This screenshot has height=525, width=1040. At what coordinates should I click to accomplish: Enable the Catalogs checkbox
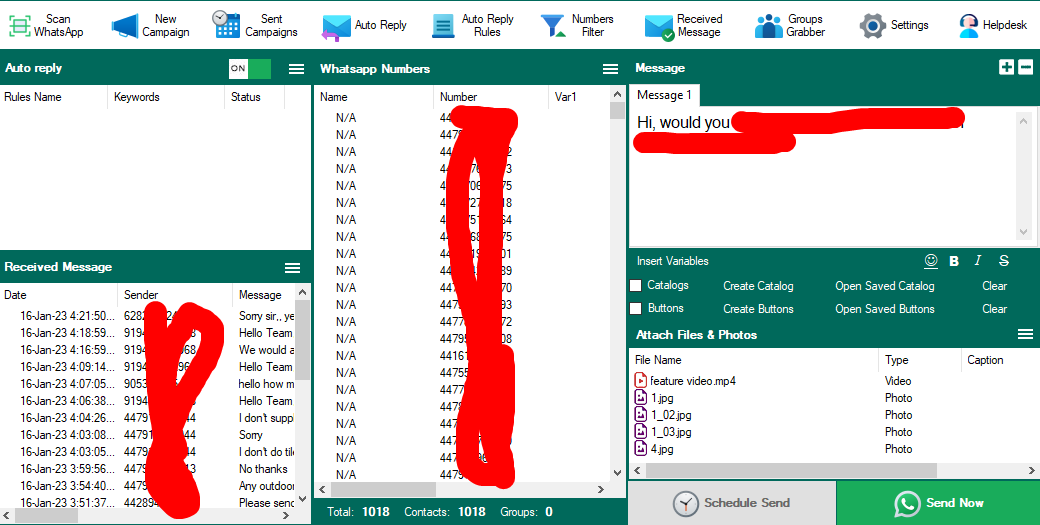(635, 286)
